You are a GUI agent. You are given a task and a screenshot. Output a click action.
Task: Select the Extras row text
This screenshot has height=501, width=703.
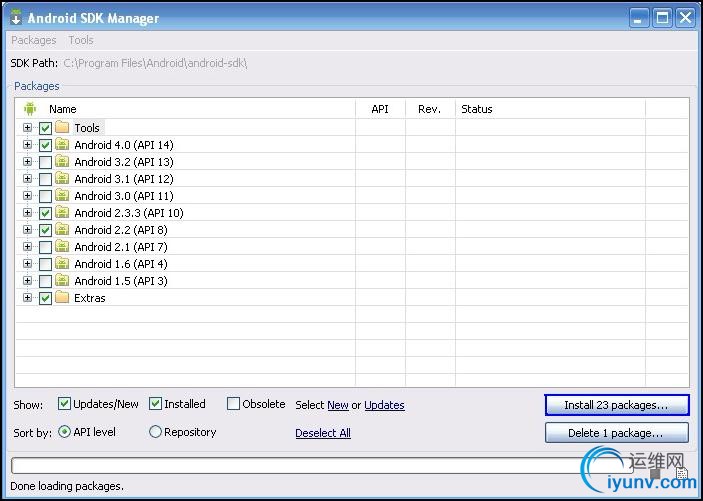click(x=90, y=298)
